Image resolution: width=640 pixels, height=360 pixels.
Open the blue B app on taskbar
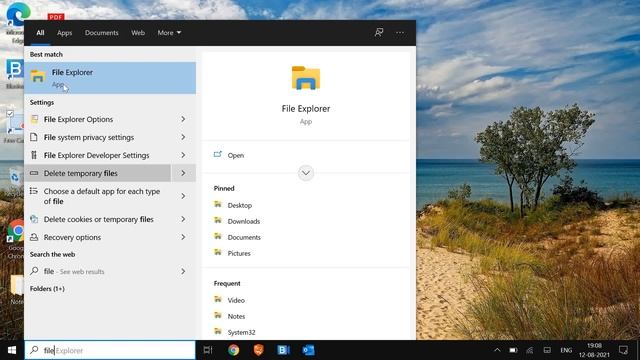(x=283, y=350)
